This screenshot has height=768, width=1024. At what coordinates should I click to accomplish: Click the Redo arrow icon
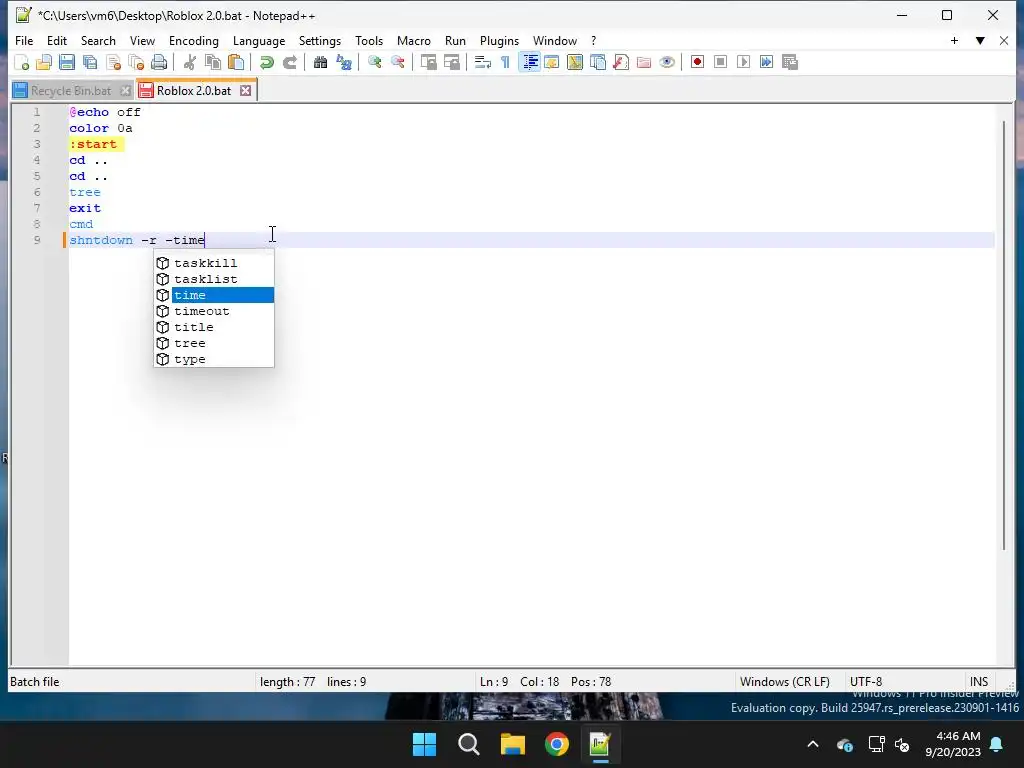point(289,62)
